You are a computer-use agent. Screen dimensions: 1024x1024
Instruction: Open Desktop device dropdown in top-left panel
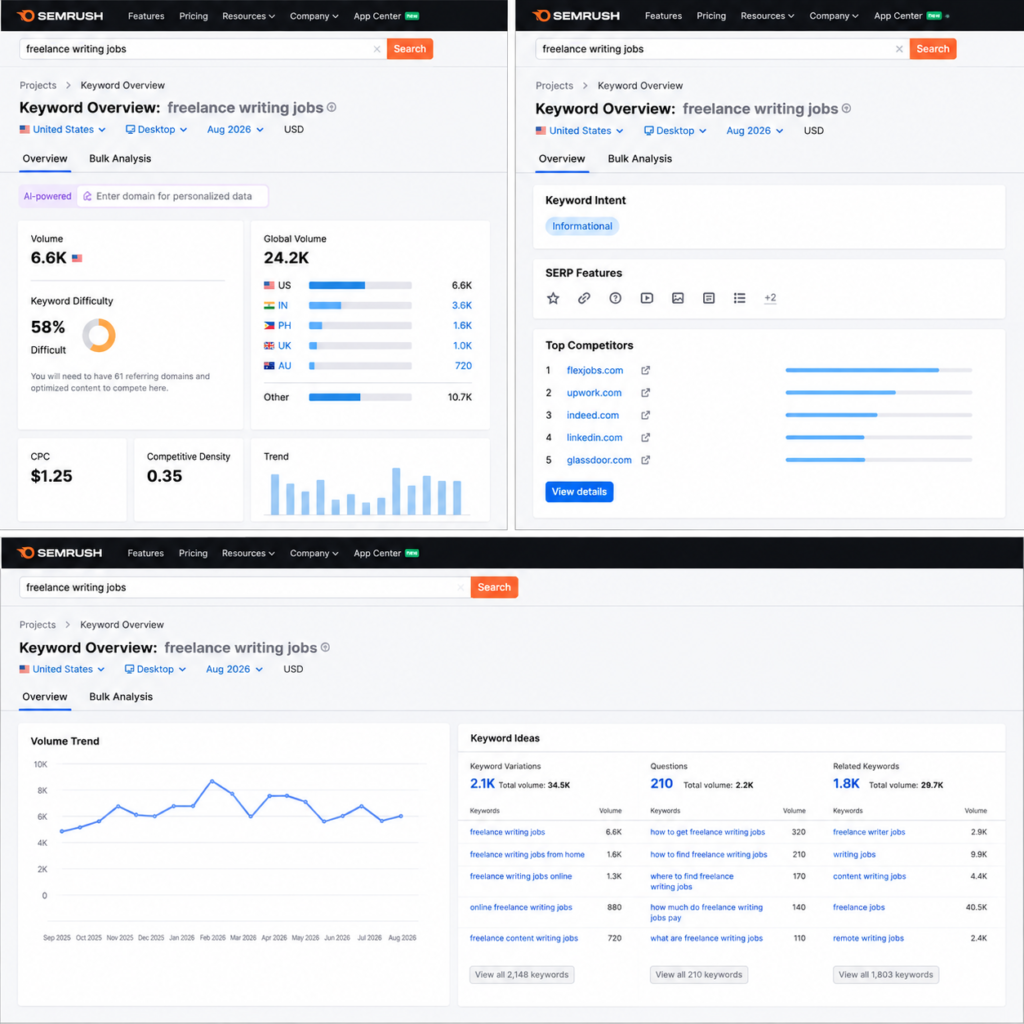click(x=156, y=129)
